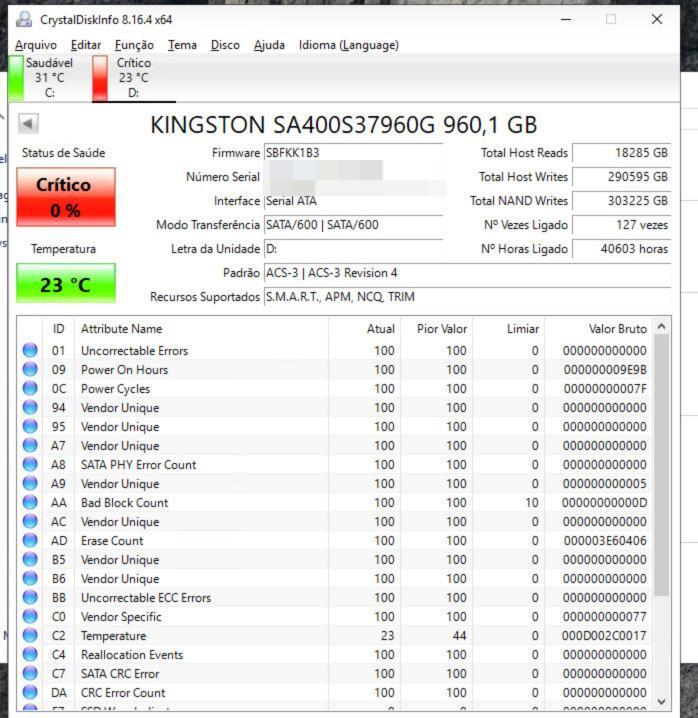Click the scroll down arrow of attribute list
Image resolution: width=698 pixels, height=718 pixels.
(661, 702)
